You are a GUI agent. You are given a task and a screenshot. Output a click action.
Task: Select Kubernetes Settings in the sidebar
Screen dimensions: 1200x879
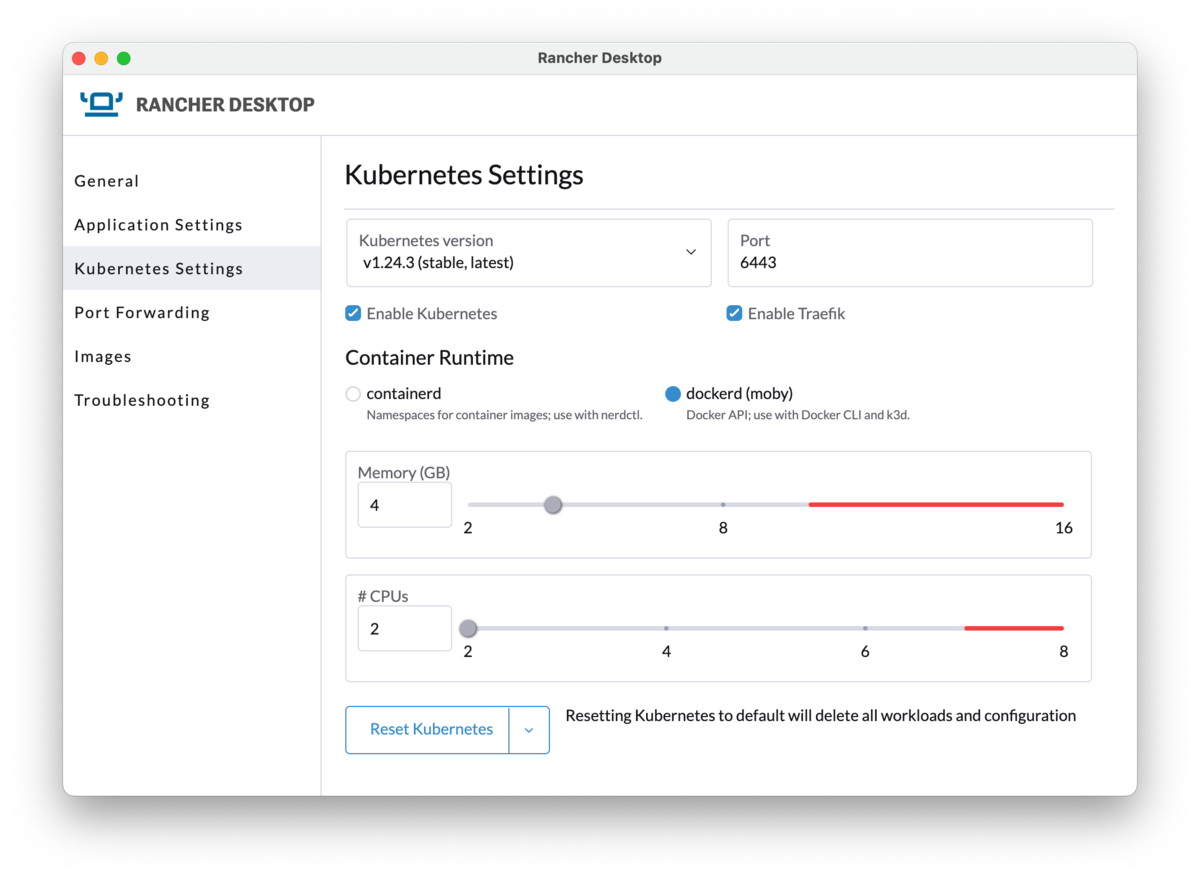[158, 268]
